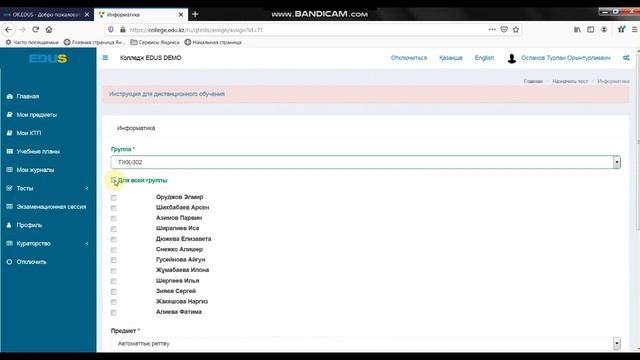Click the browser address bar URL
The height and width of the screenshot is (360, 640).
tap(196, 30)
